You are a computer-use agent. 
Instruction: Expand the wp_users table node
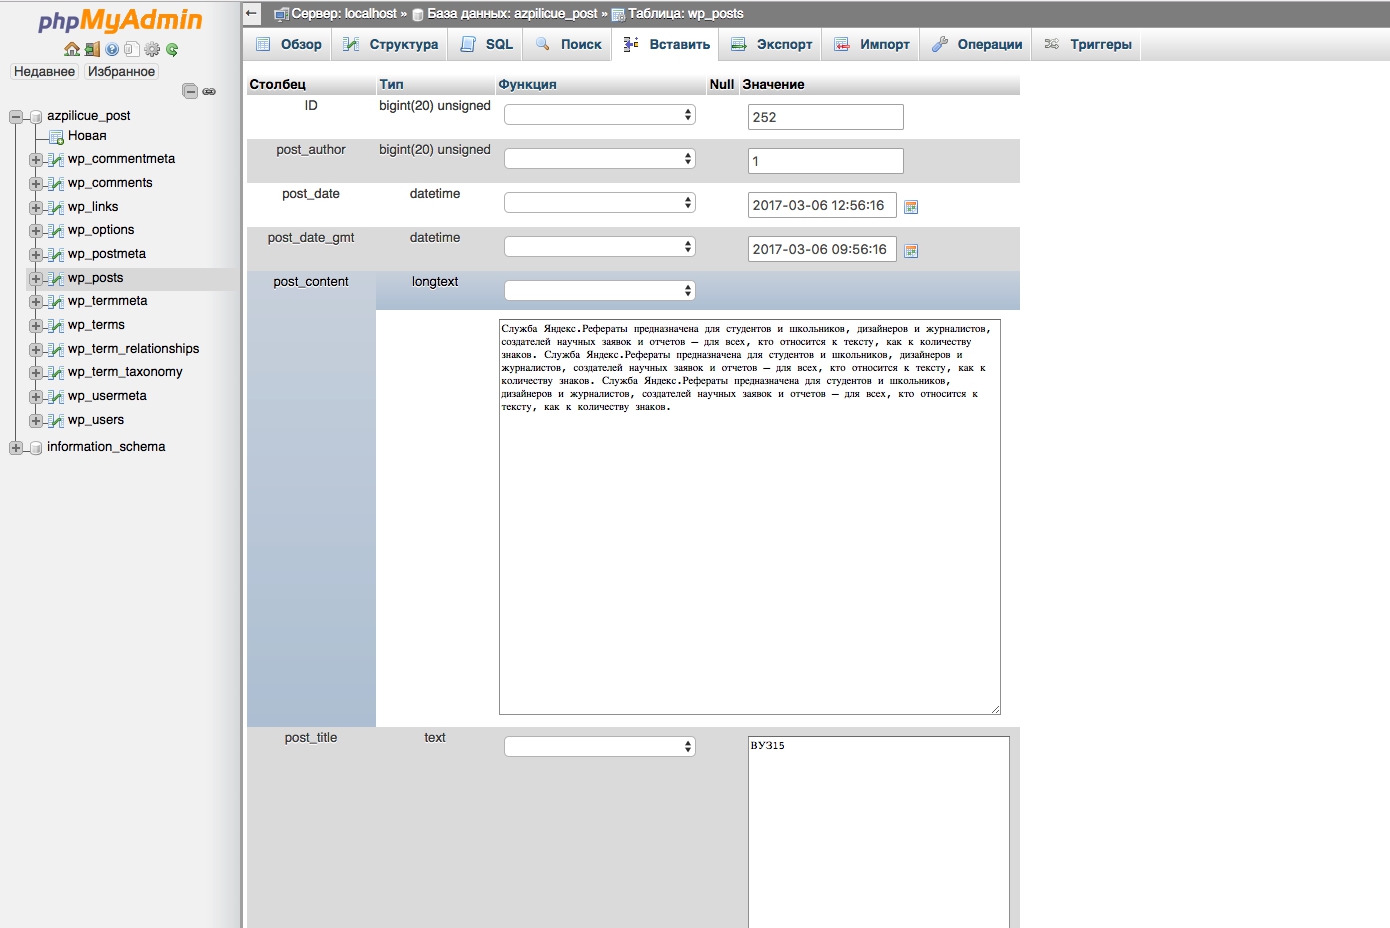click(x=36, y=421)
